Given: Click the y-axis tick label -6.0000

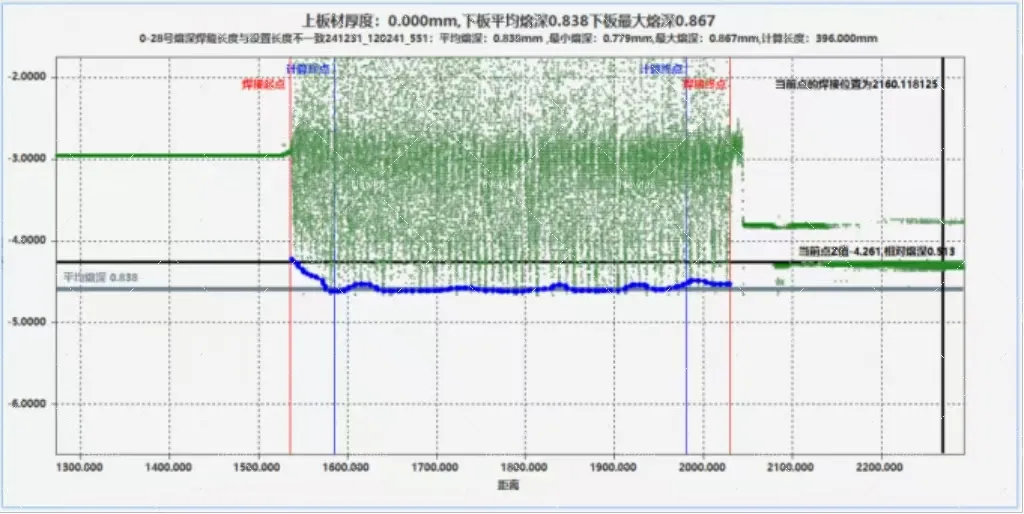Looking at the screenshot, I should click(x=28, y=405).
